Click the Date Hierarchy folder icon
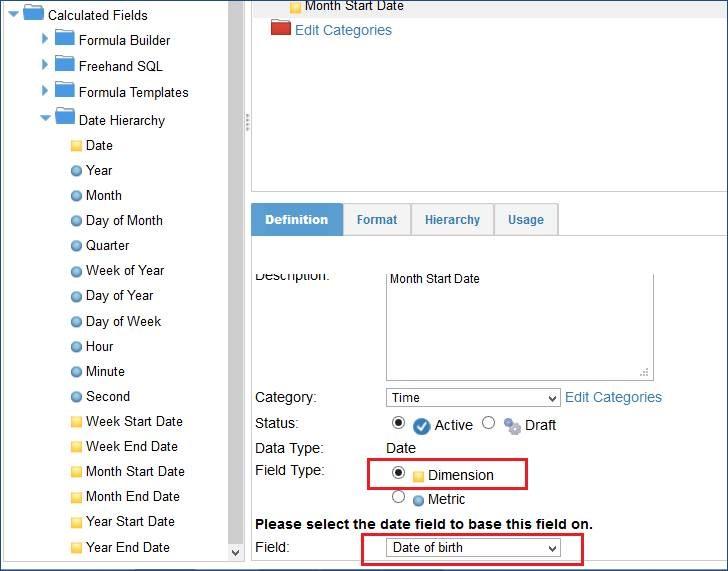The image size is (728, 571). click(x=65, y=117)
